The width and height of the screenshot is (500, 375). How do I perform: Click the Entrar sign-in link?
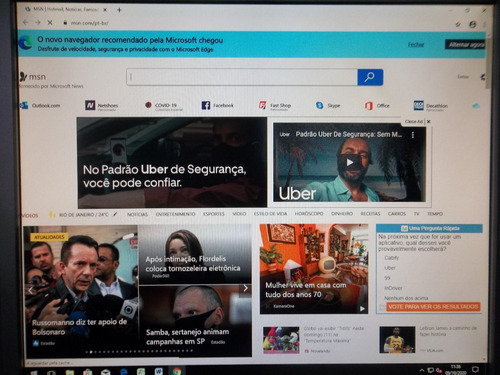(x=463, y=77)
